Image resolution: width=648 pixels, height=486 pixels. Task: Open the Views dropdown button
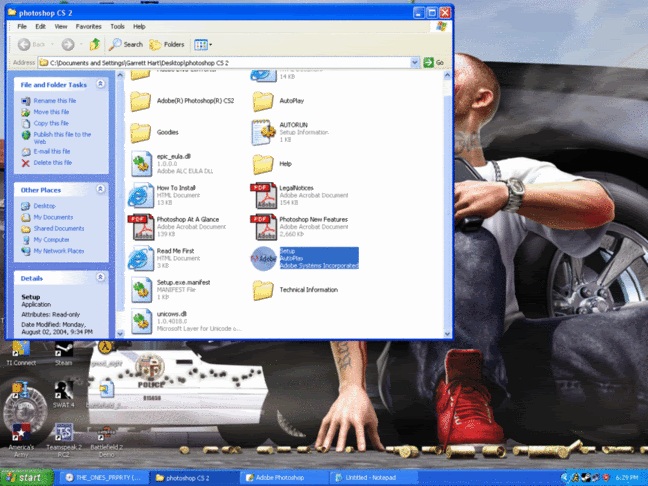click(203, 44)
